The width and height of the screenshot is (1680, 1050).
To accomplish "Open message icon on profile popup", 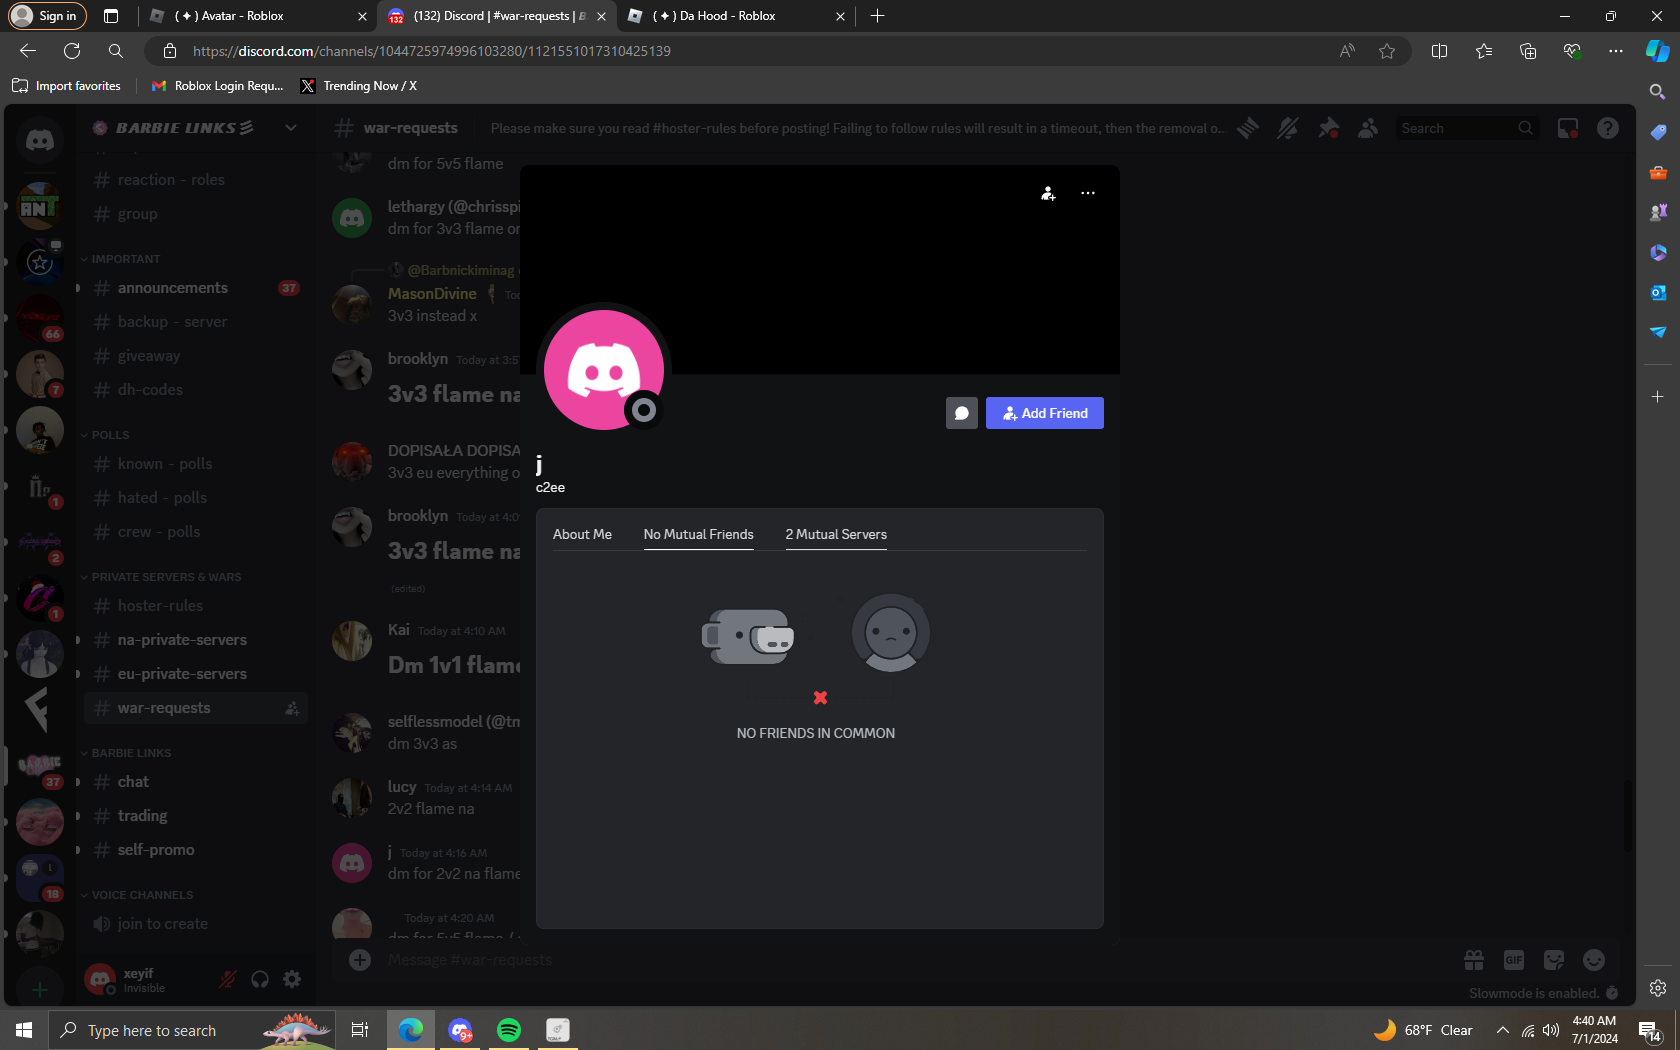I will 962,413.
